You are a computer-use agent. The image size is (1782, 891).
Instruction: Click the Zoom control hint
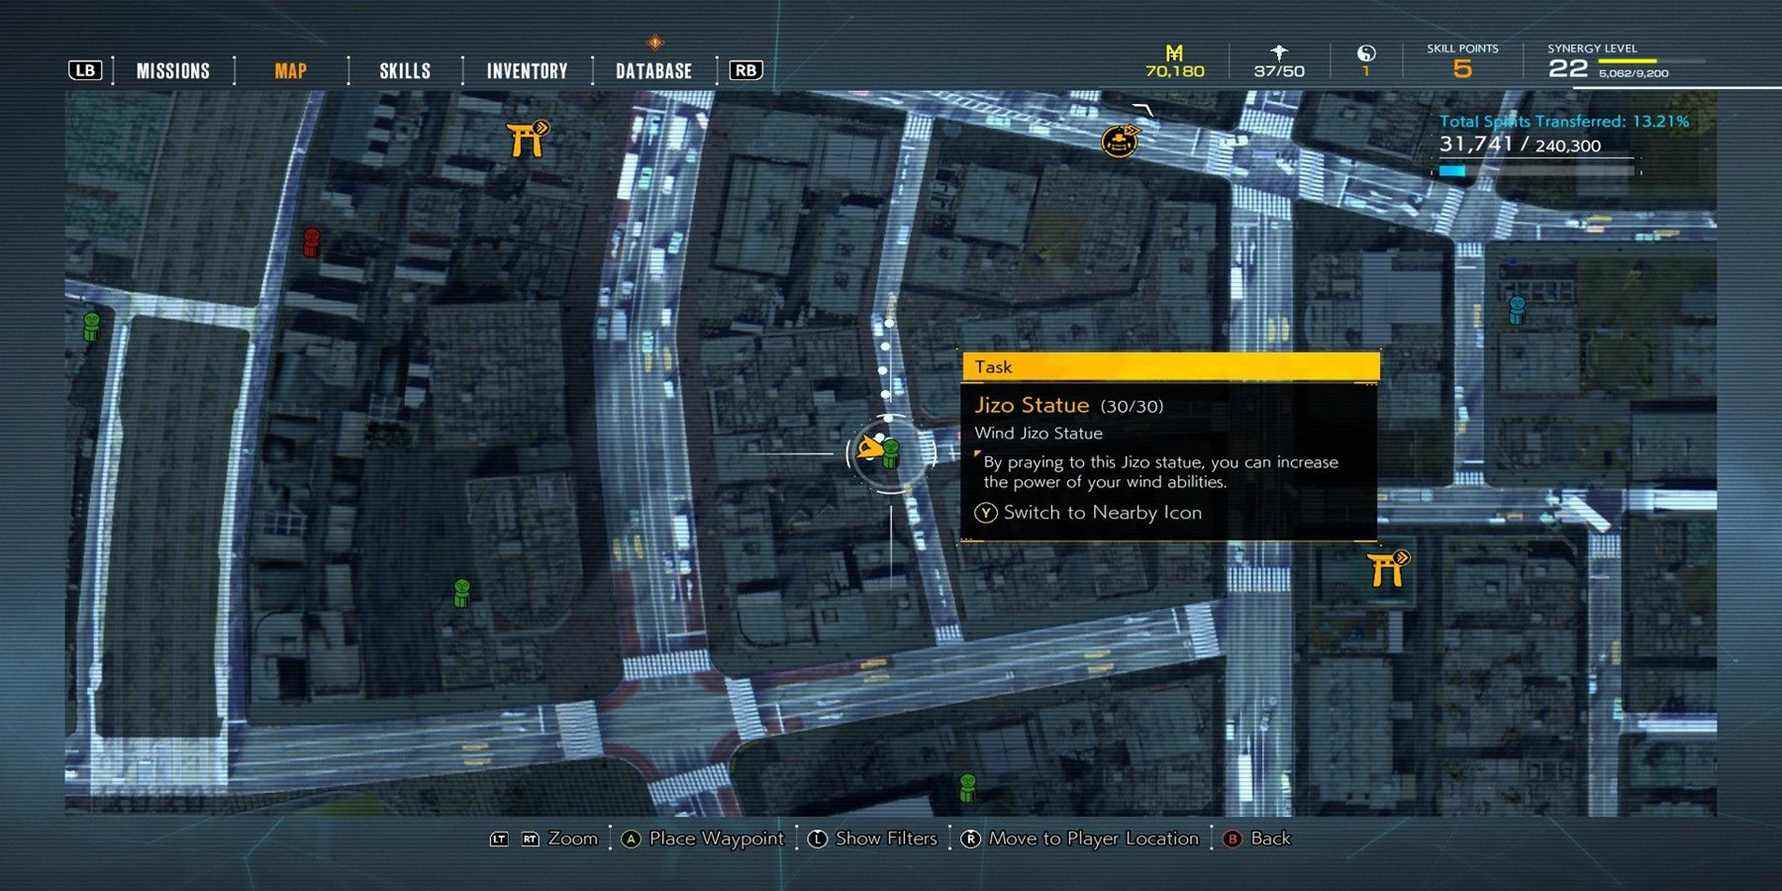click(573, 839)
